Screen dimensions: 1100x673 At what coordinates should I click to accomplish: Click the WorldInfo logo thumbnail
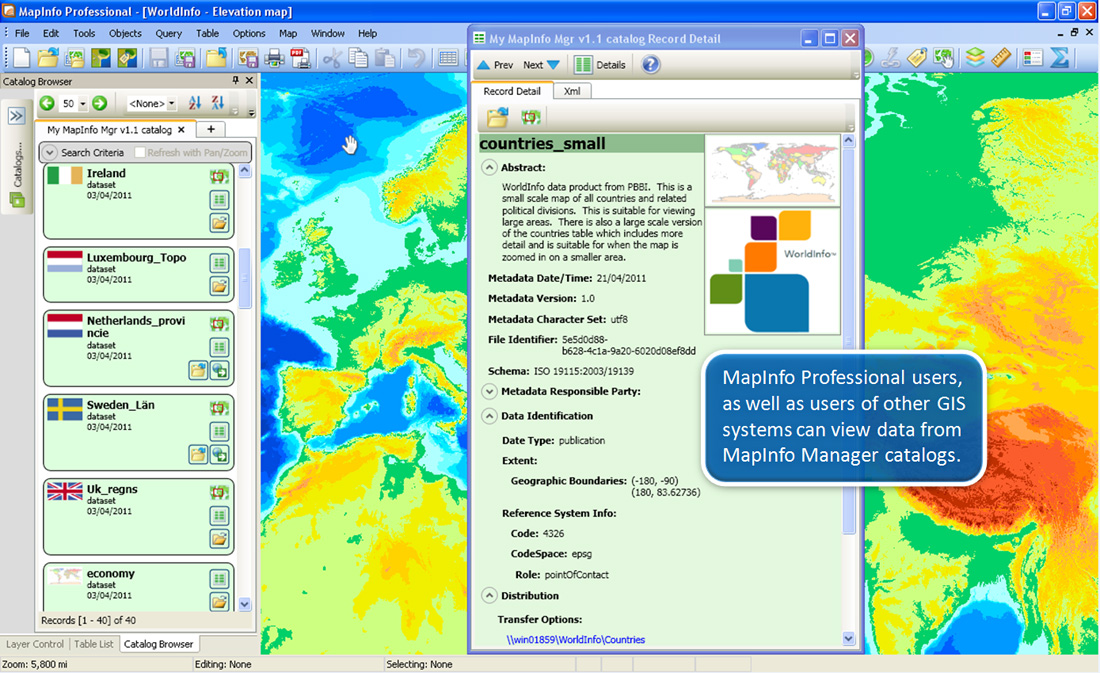pos(772,271)
